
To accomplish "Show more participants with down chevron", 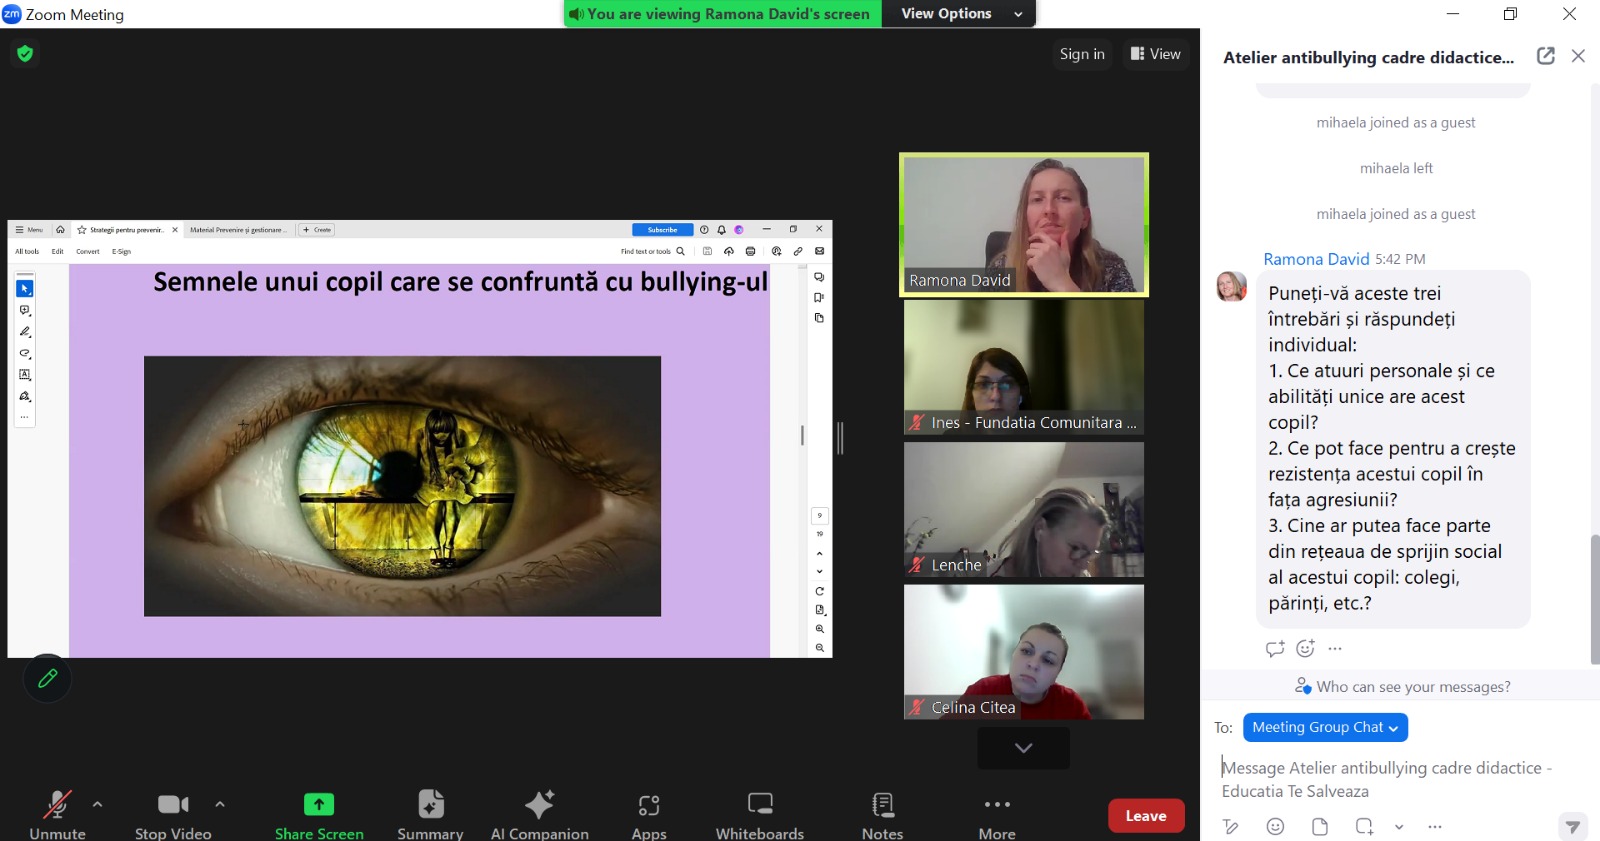I will coord(1023,748).
